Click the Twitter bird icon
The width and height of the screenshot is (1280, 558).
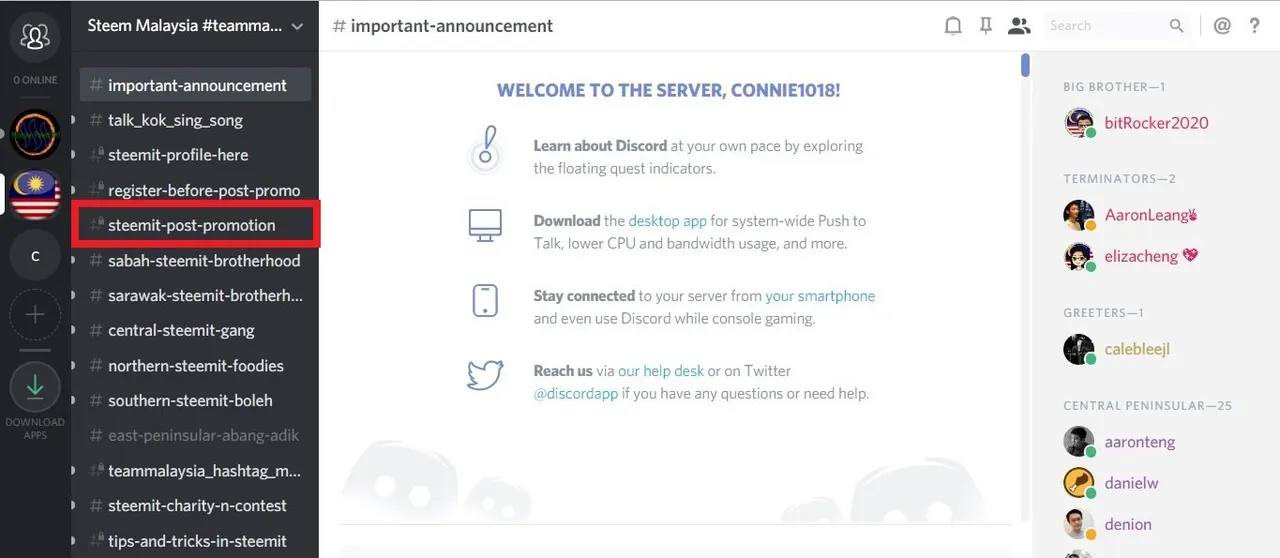pos(485,376)
